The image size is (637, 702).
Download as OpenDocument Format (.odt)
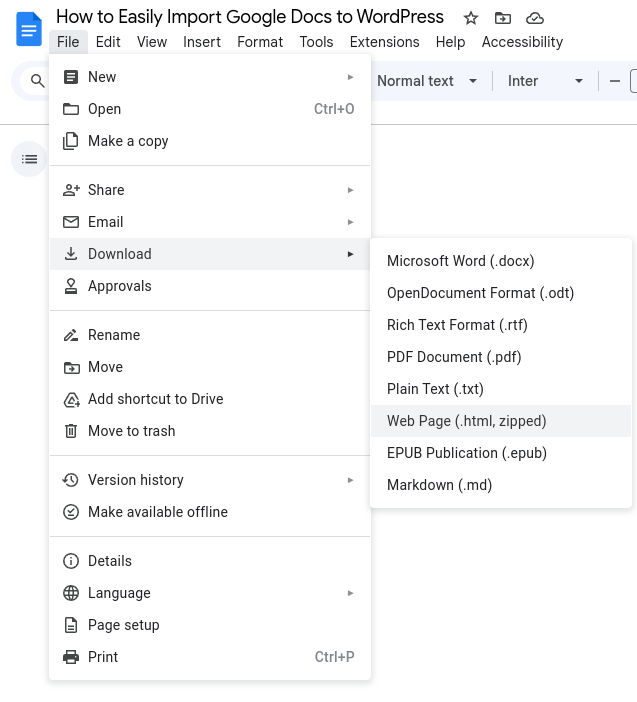click(x=501, y=293)
